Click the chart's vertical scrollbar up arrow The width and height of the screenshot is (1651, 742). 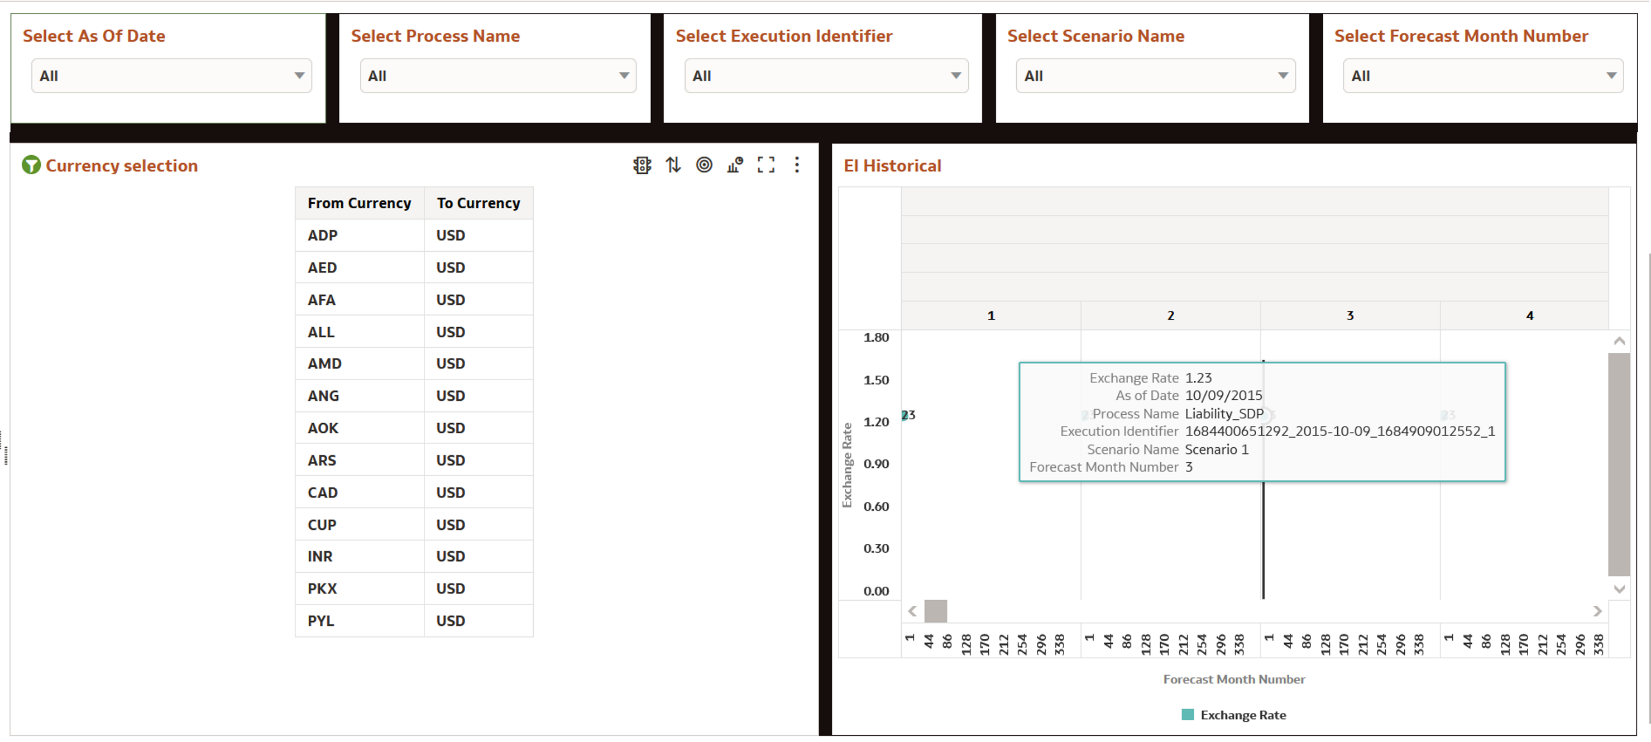[1619, 341]
